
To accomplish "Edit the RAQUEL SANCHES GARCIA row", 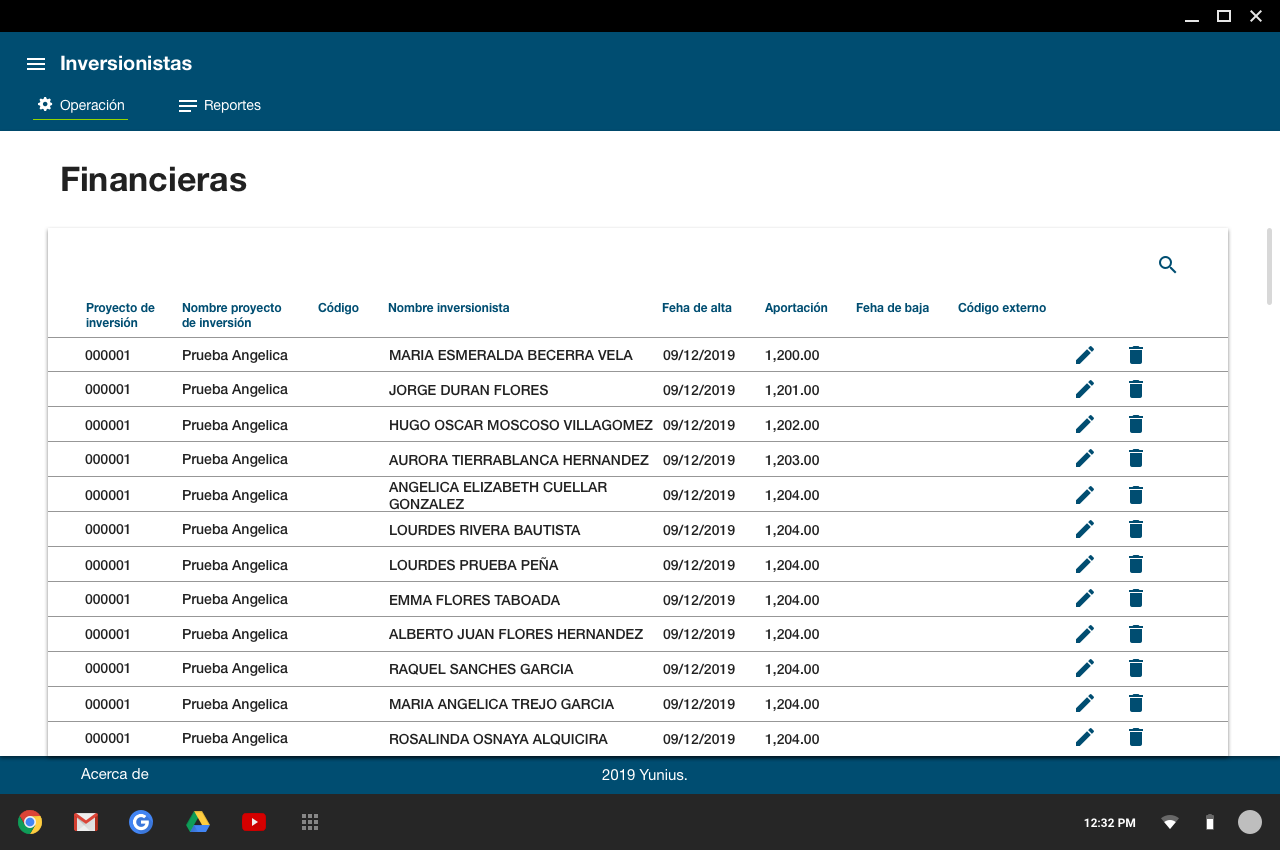I will point(1085,668).
